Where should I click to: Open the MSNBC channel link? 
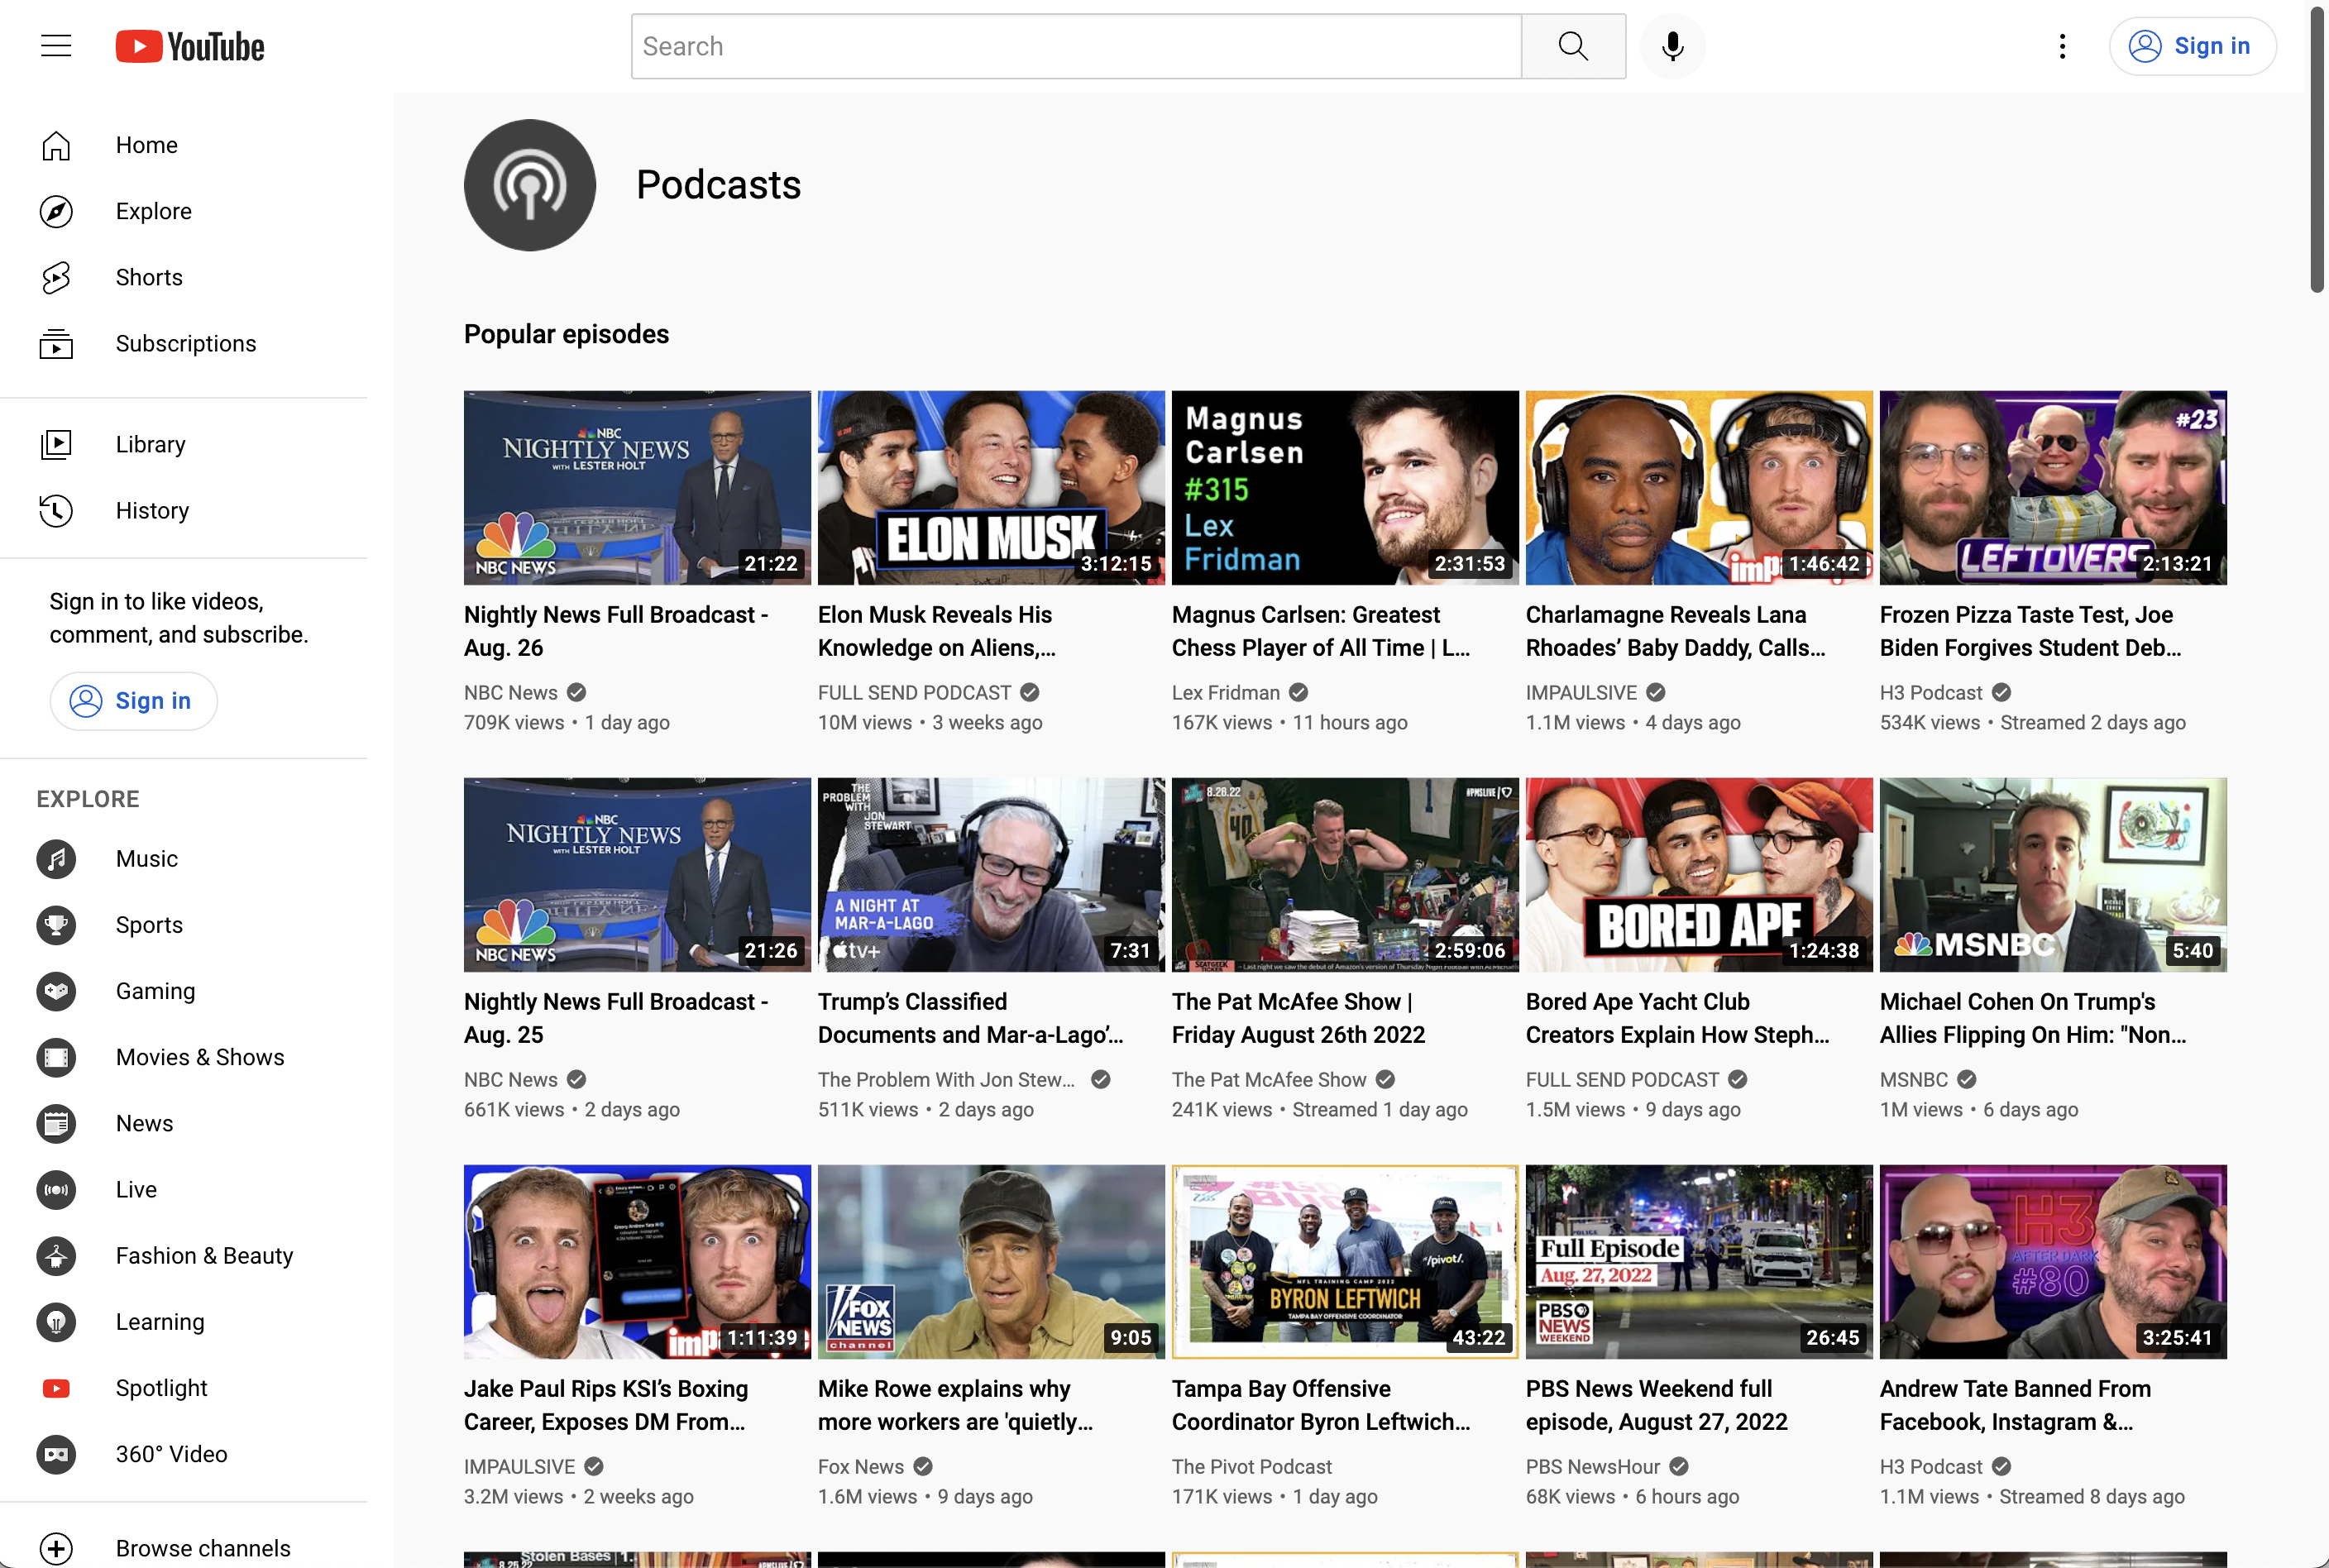pos(1913,1079)
